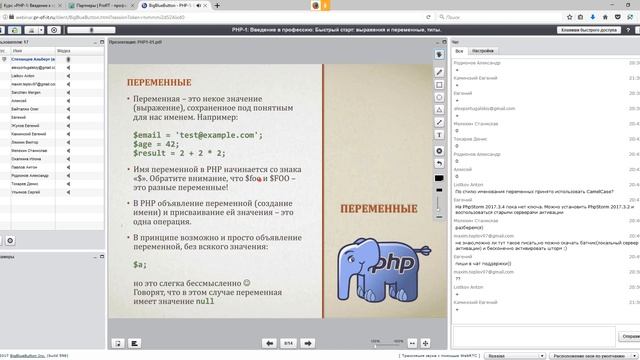
Task: Click the send chat message button
Action: tap(629, 336)
